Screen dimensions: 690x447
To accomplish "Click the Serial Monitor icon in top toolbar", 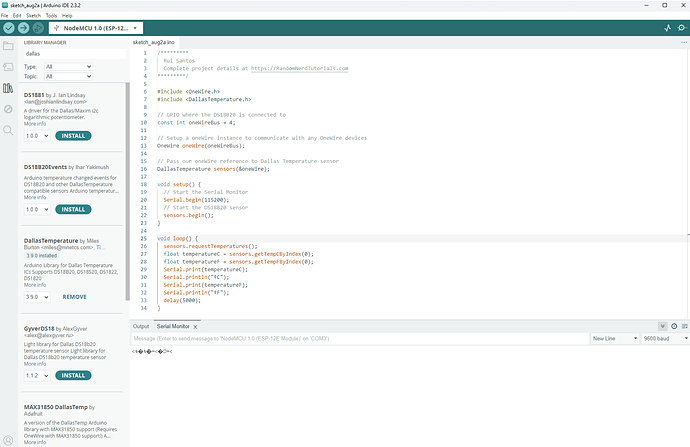I will click(x=681, y=28).
